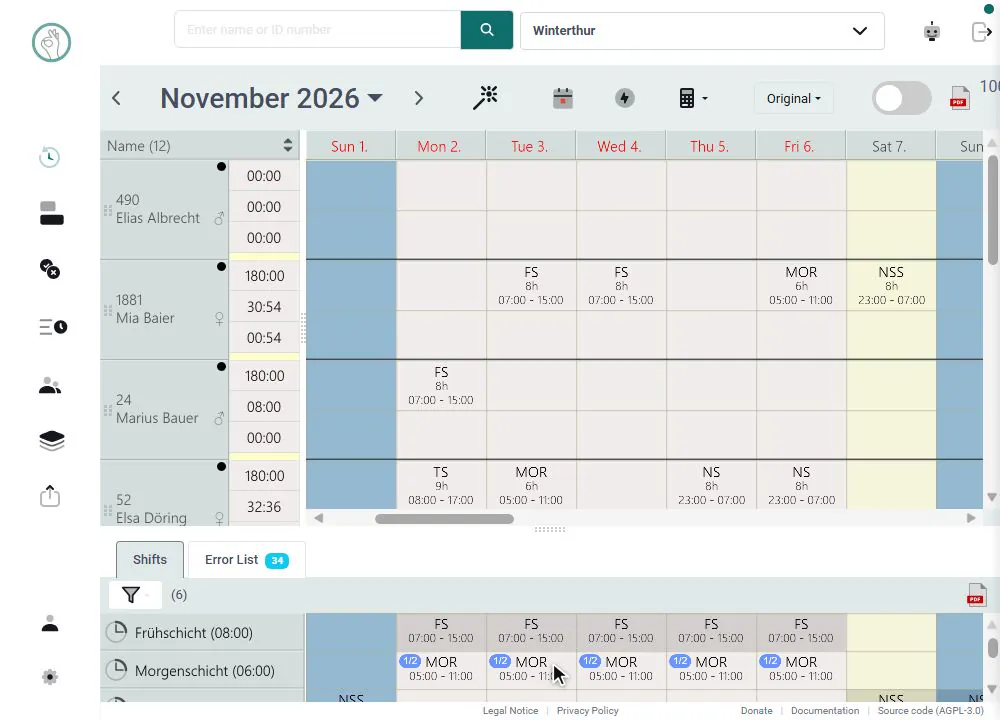
Task: Switch to the Shifts tab
Action: point(150,559)
